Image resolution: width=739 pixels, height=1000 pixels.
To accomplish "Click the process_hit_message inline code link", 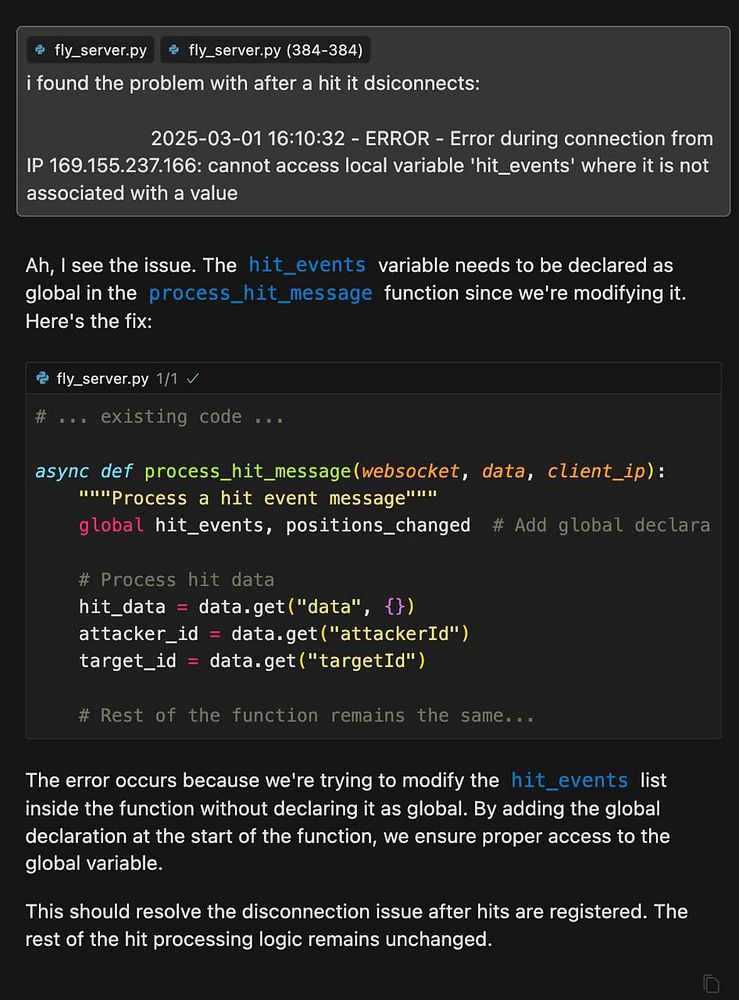I will 260,293.
